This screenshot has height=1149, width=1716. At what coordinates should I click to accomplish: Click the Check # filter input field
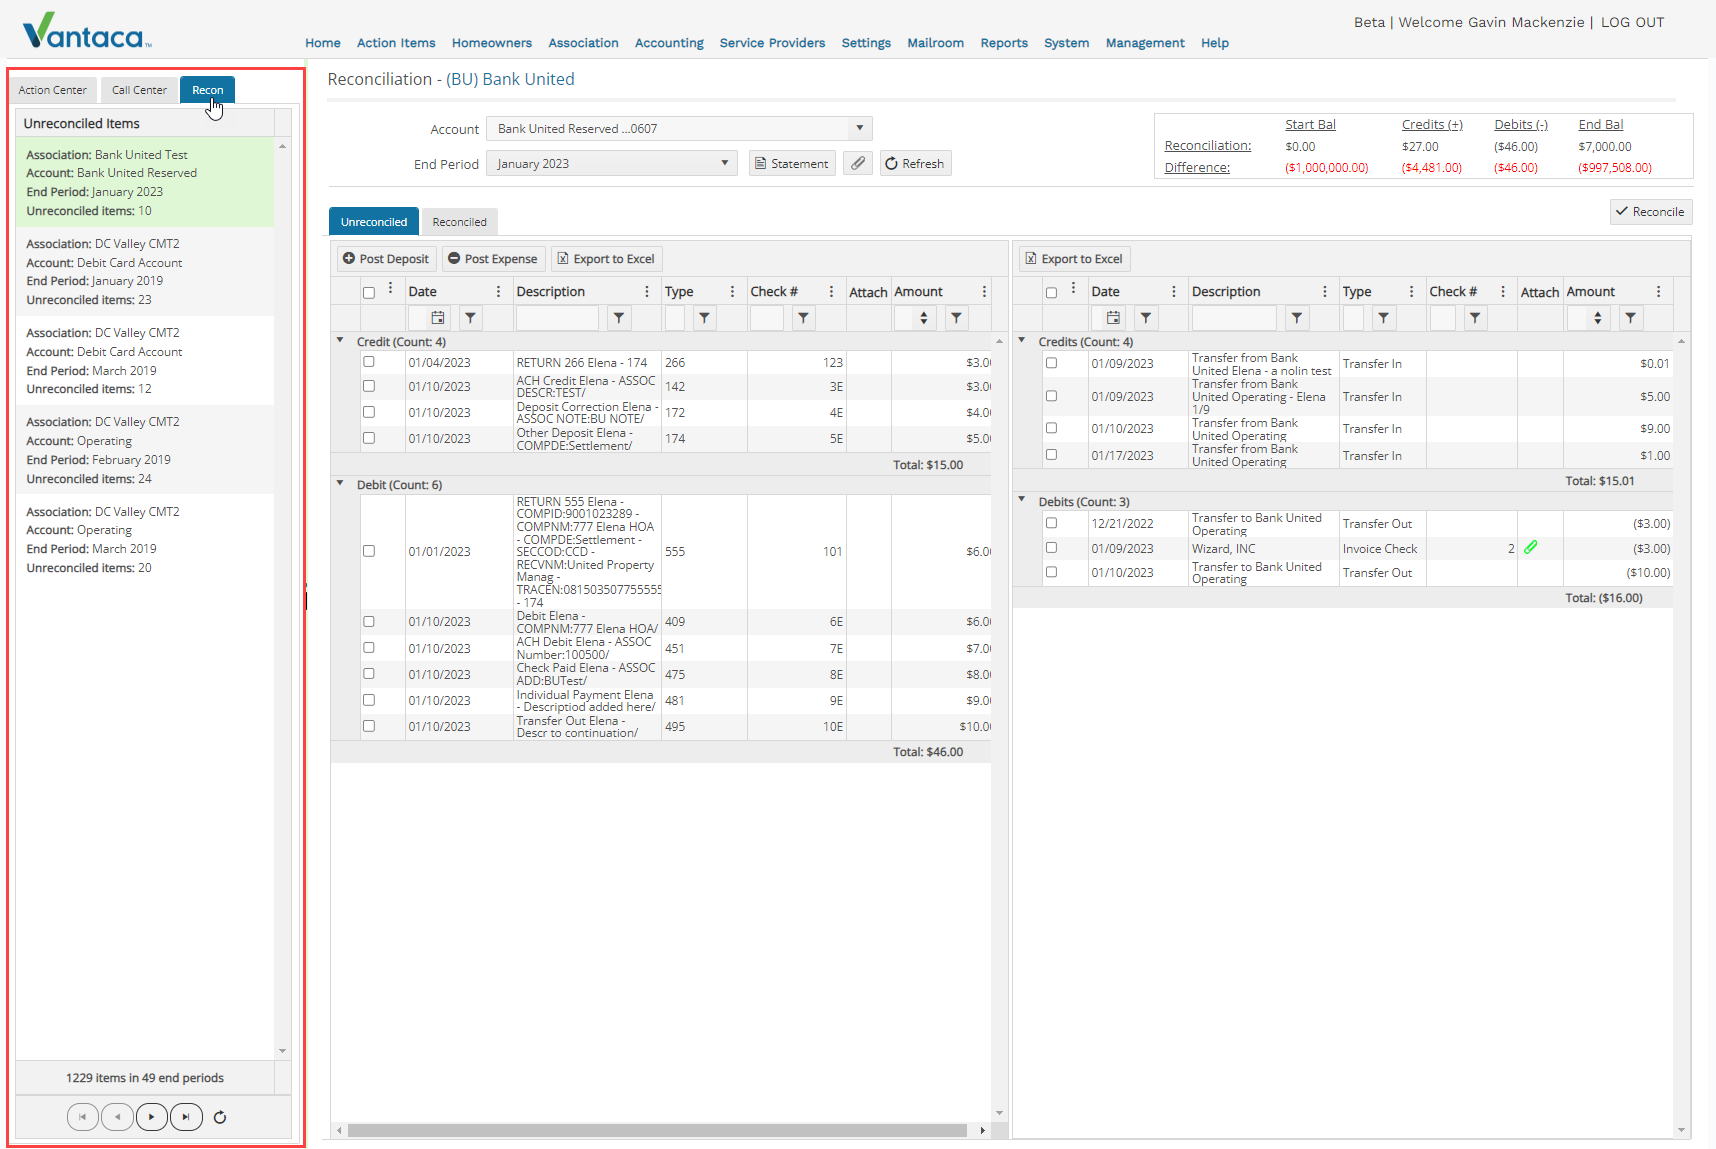click(x=767, y=317)
